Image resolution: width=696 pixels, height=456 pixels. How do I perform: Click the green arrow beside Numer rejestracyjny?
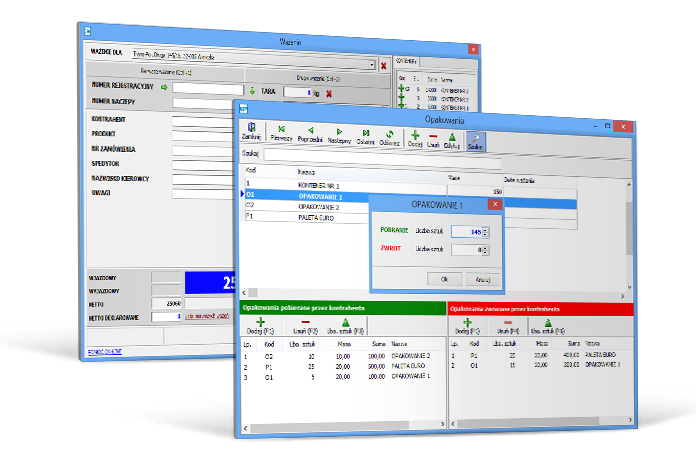pyautogui.click(x=165, y=88)
